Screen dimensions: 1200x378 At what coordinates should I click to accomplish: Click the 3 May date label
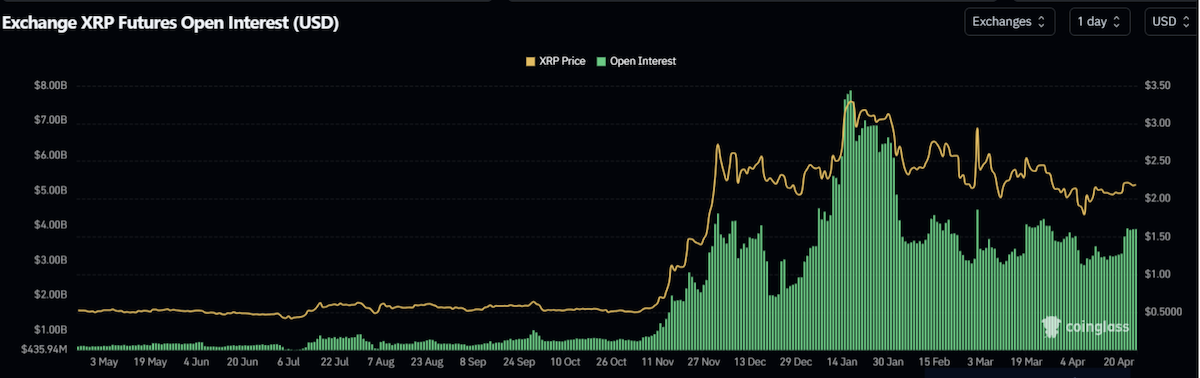pyautogui.click(x=104, y=362)
